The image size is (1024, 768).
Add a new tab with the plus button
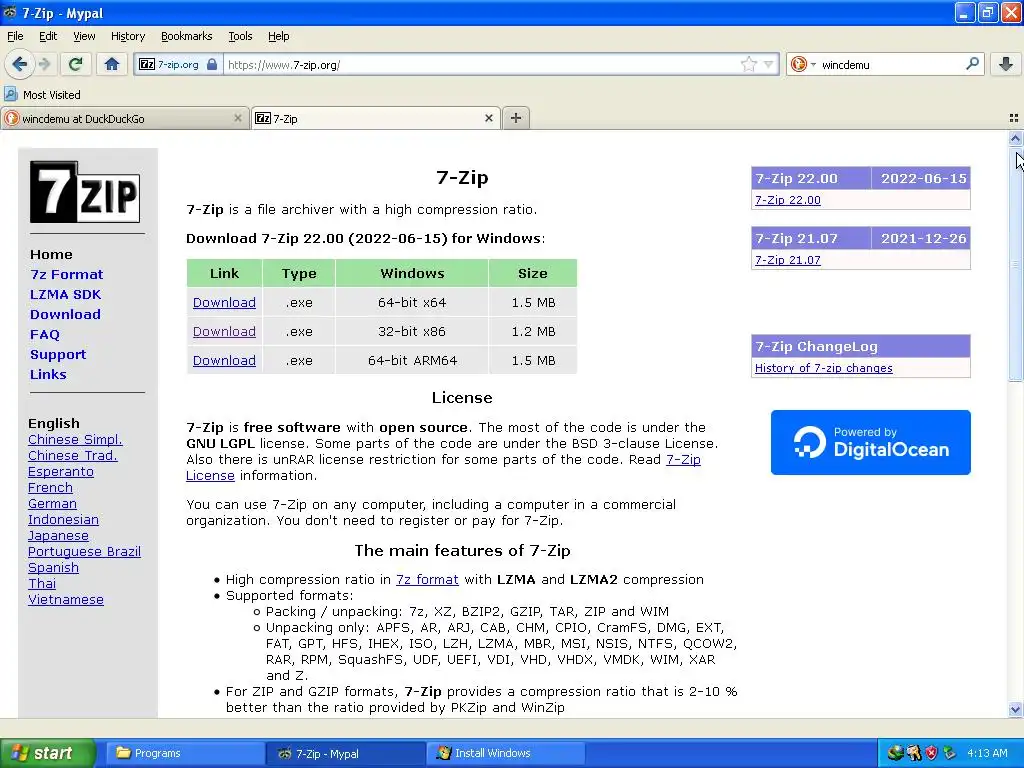coord(516,118)
